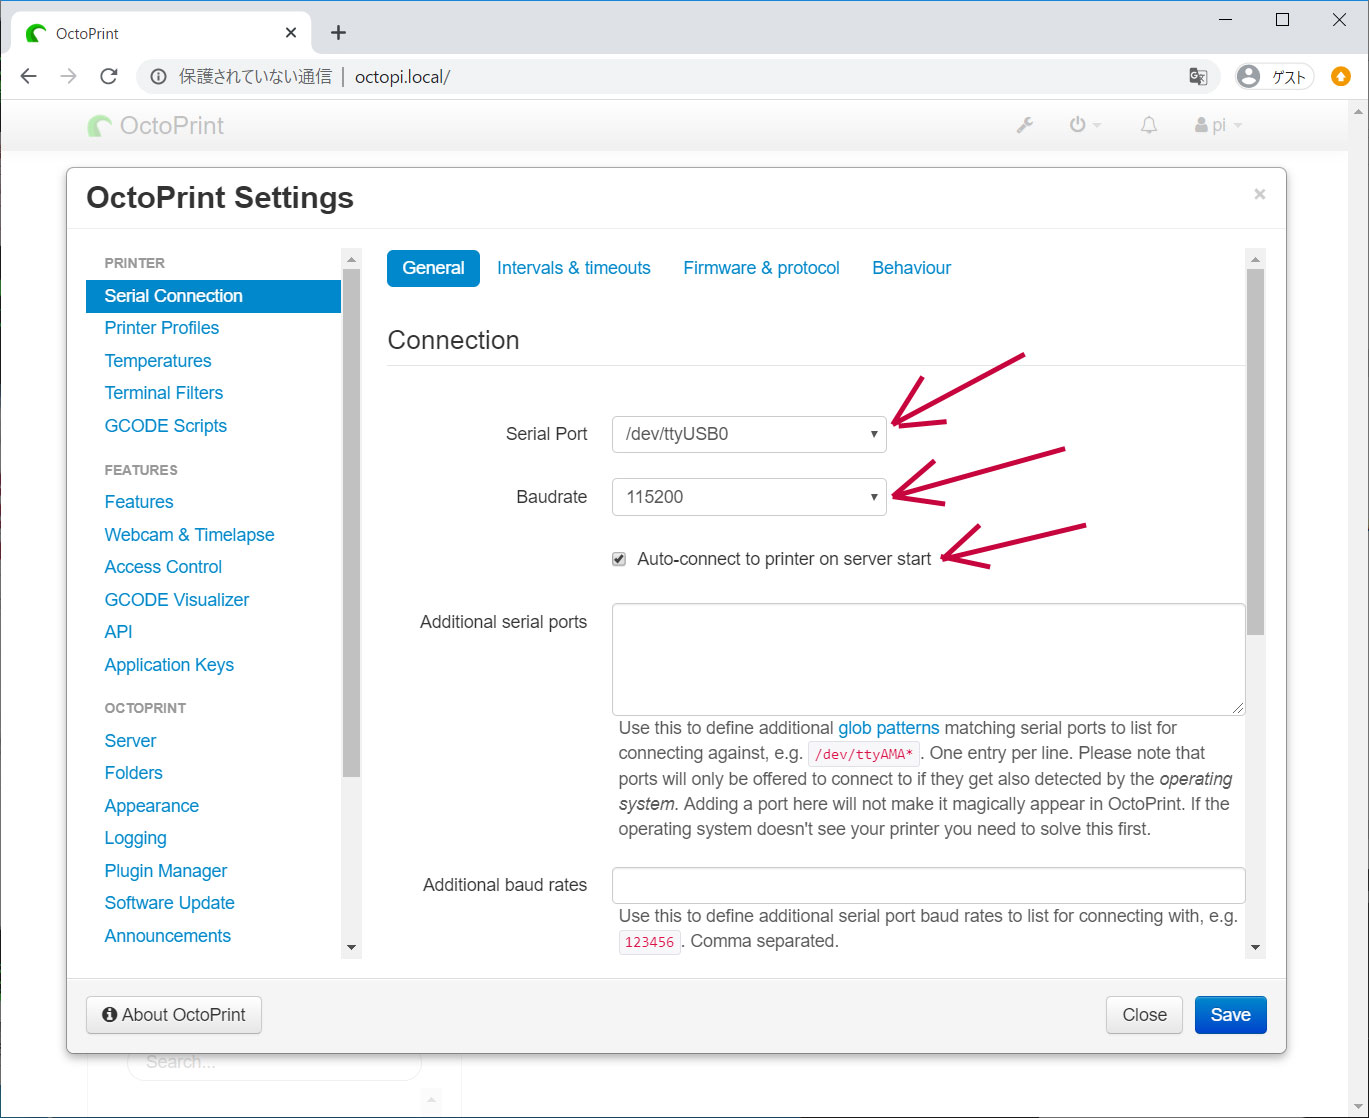Click the glob patterns link

click(889, 728)
